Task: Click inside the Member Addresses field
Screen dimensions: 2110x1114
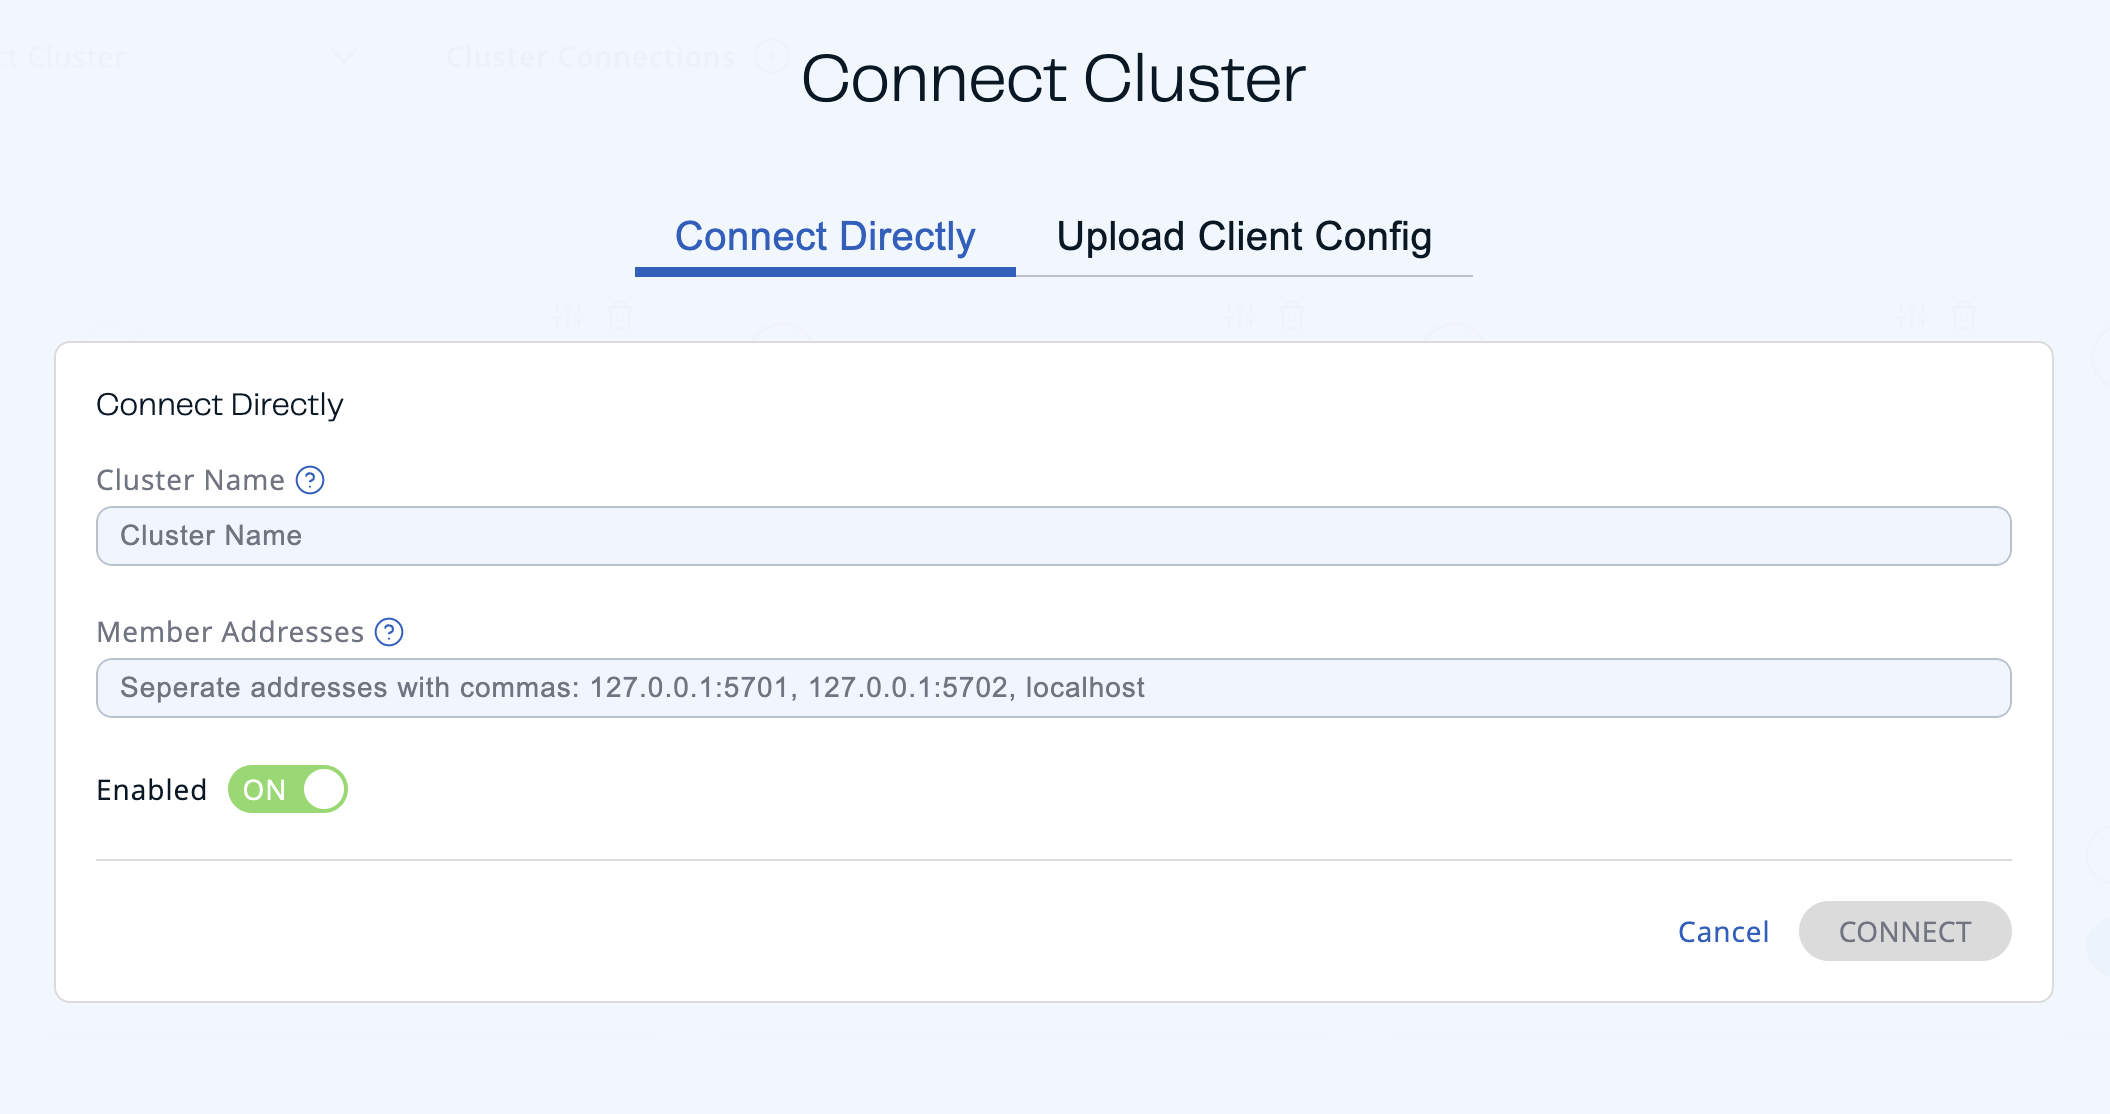Action: (1052, 688)
